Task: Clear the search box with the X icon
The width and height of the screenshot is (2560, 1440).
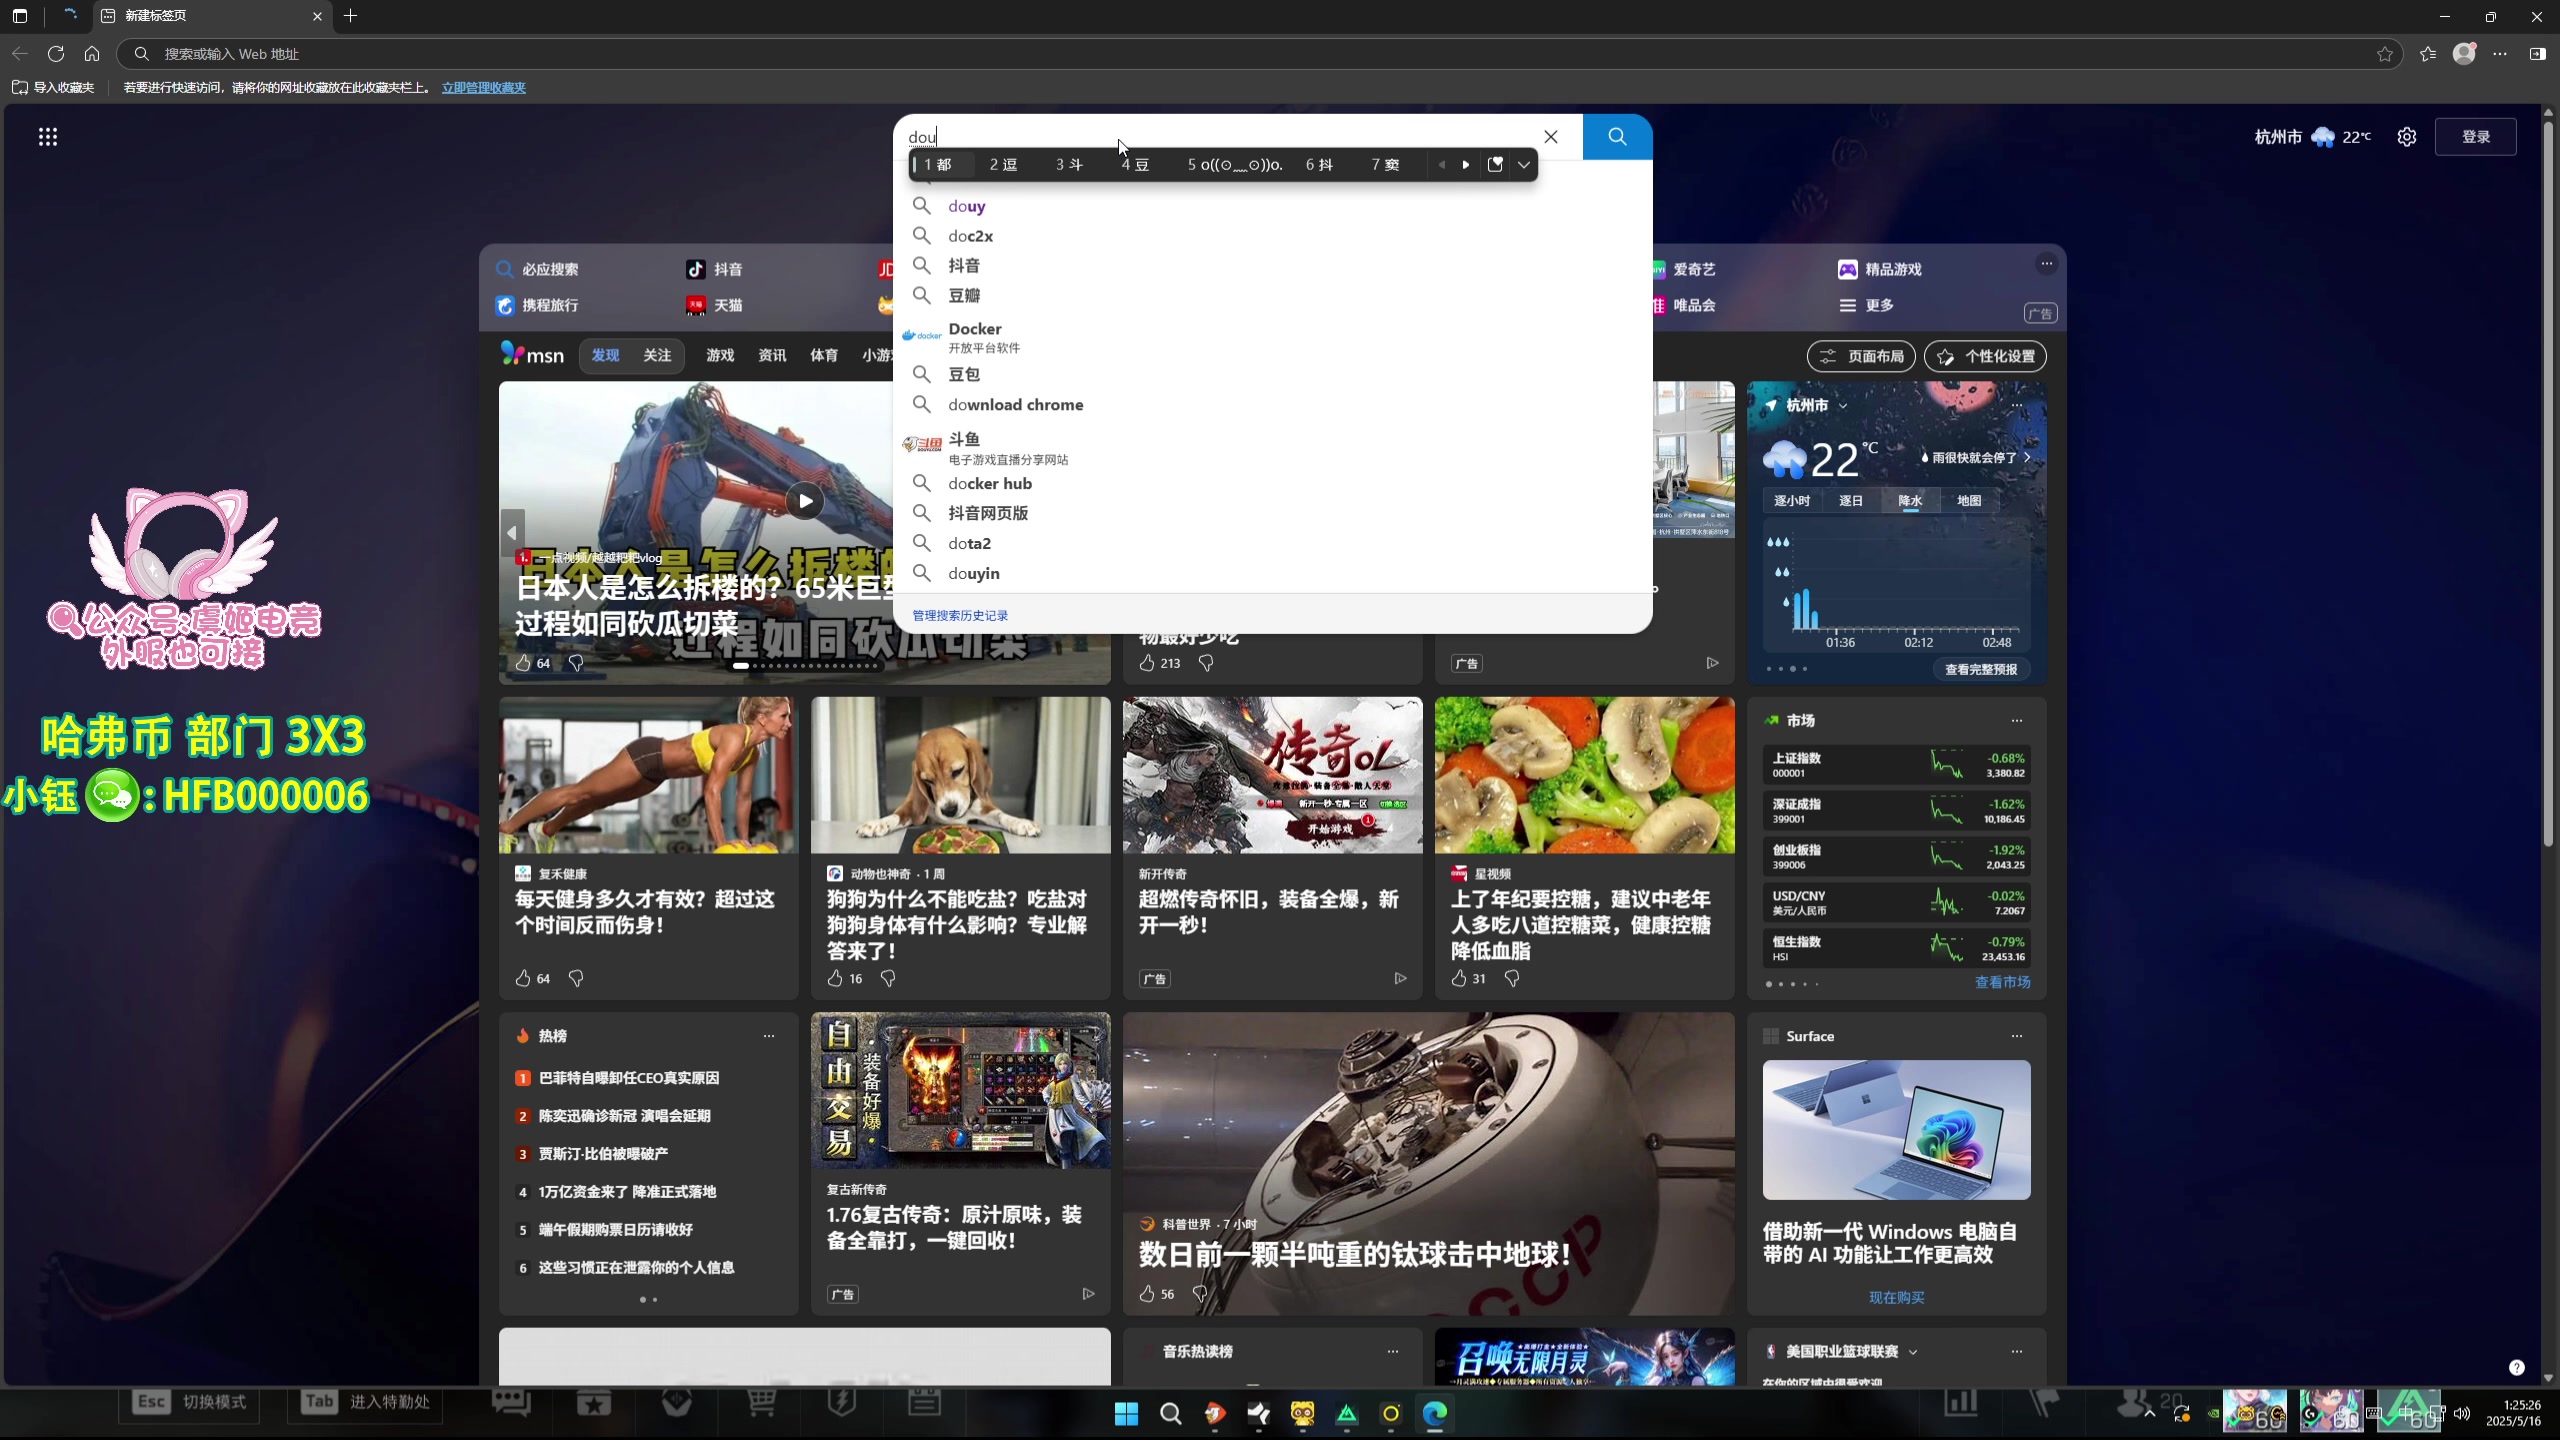Action: click(x=1551, y=137)
